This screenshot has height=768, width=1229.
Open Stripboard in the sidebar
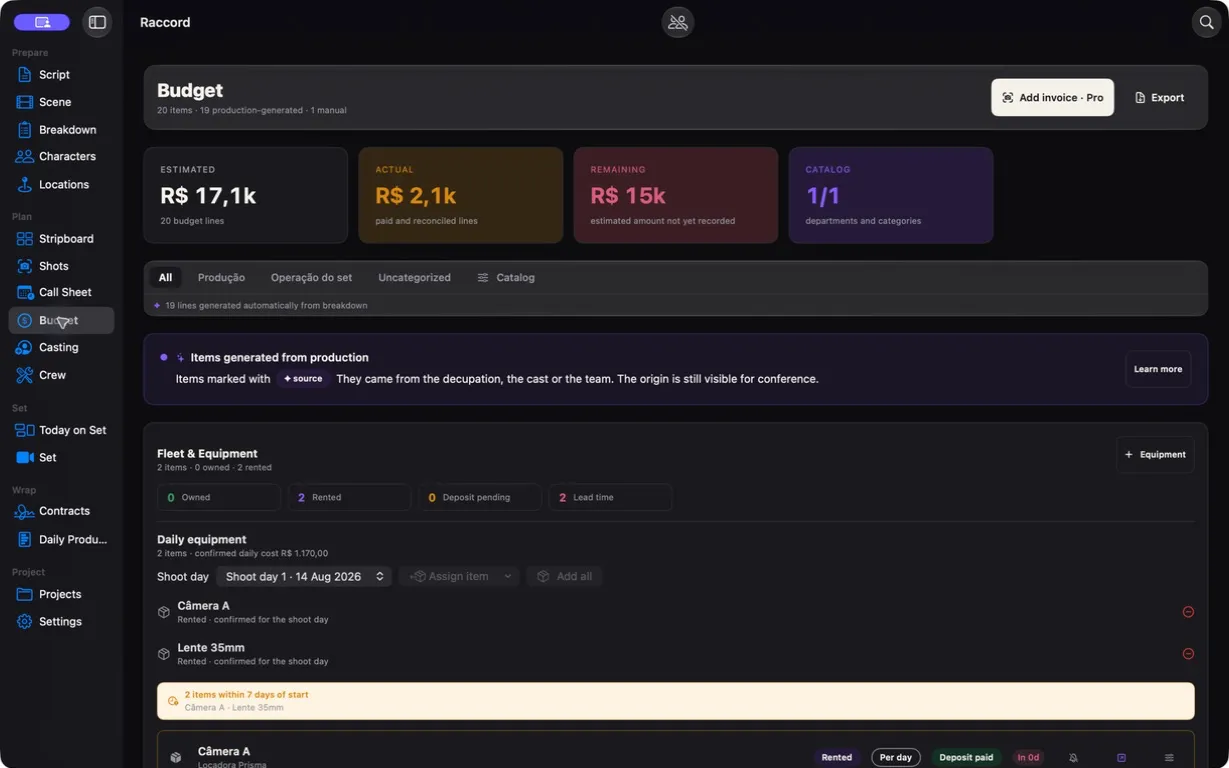[x=61, y=239]
